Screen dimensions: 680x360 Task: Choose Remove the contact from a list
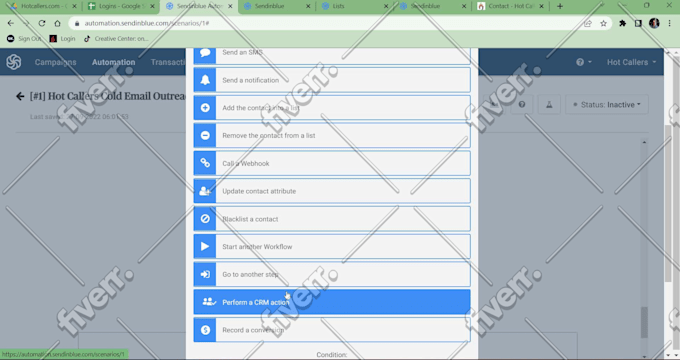coord(332,135)
